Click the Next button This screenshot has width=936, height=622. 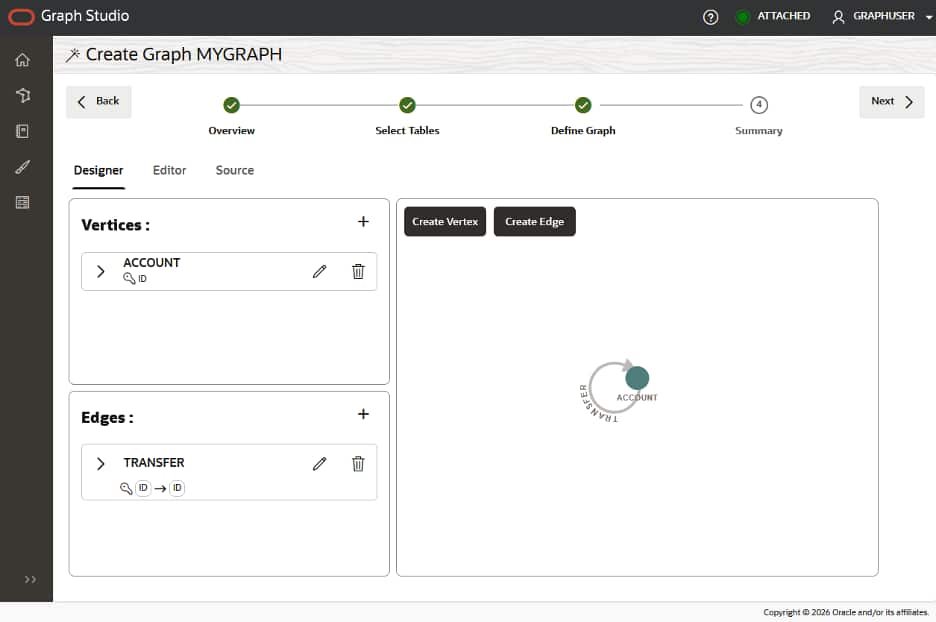pyautogui.click(x=891, y=101)
